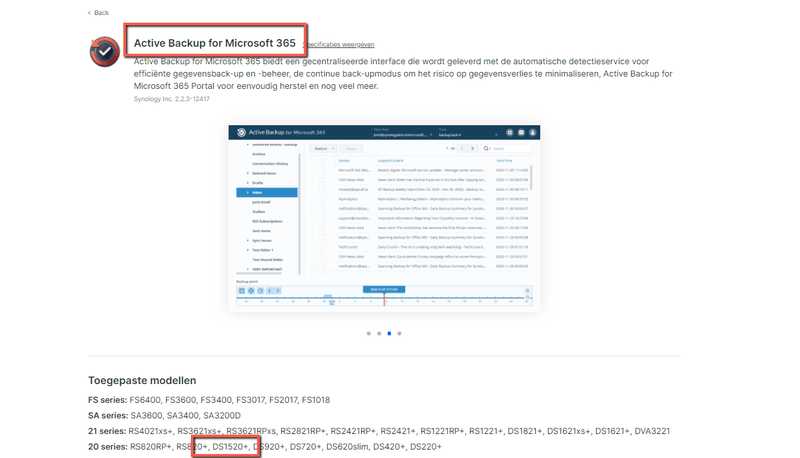The width and height of the screenshot is (800, 458).
Task: Expand the Deleted Items folder arrow
Action: point(248,173)
